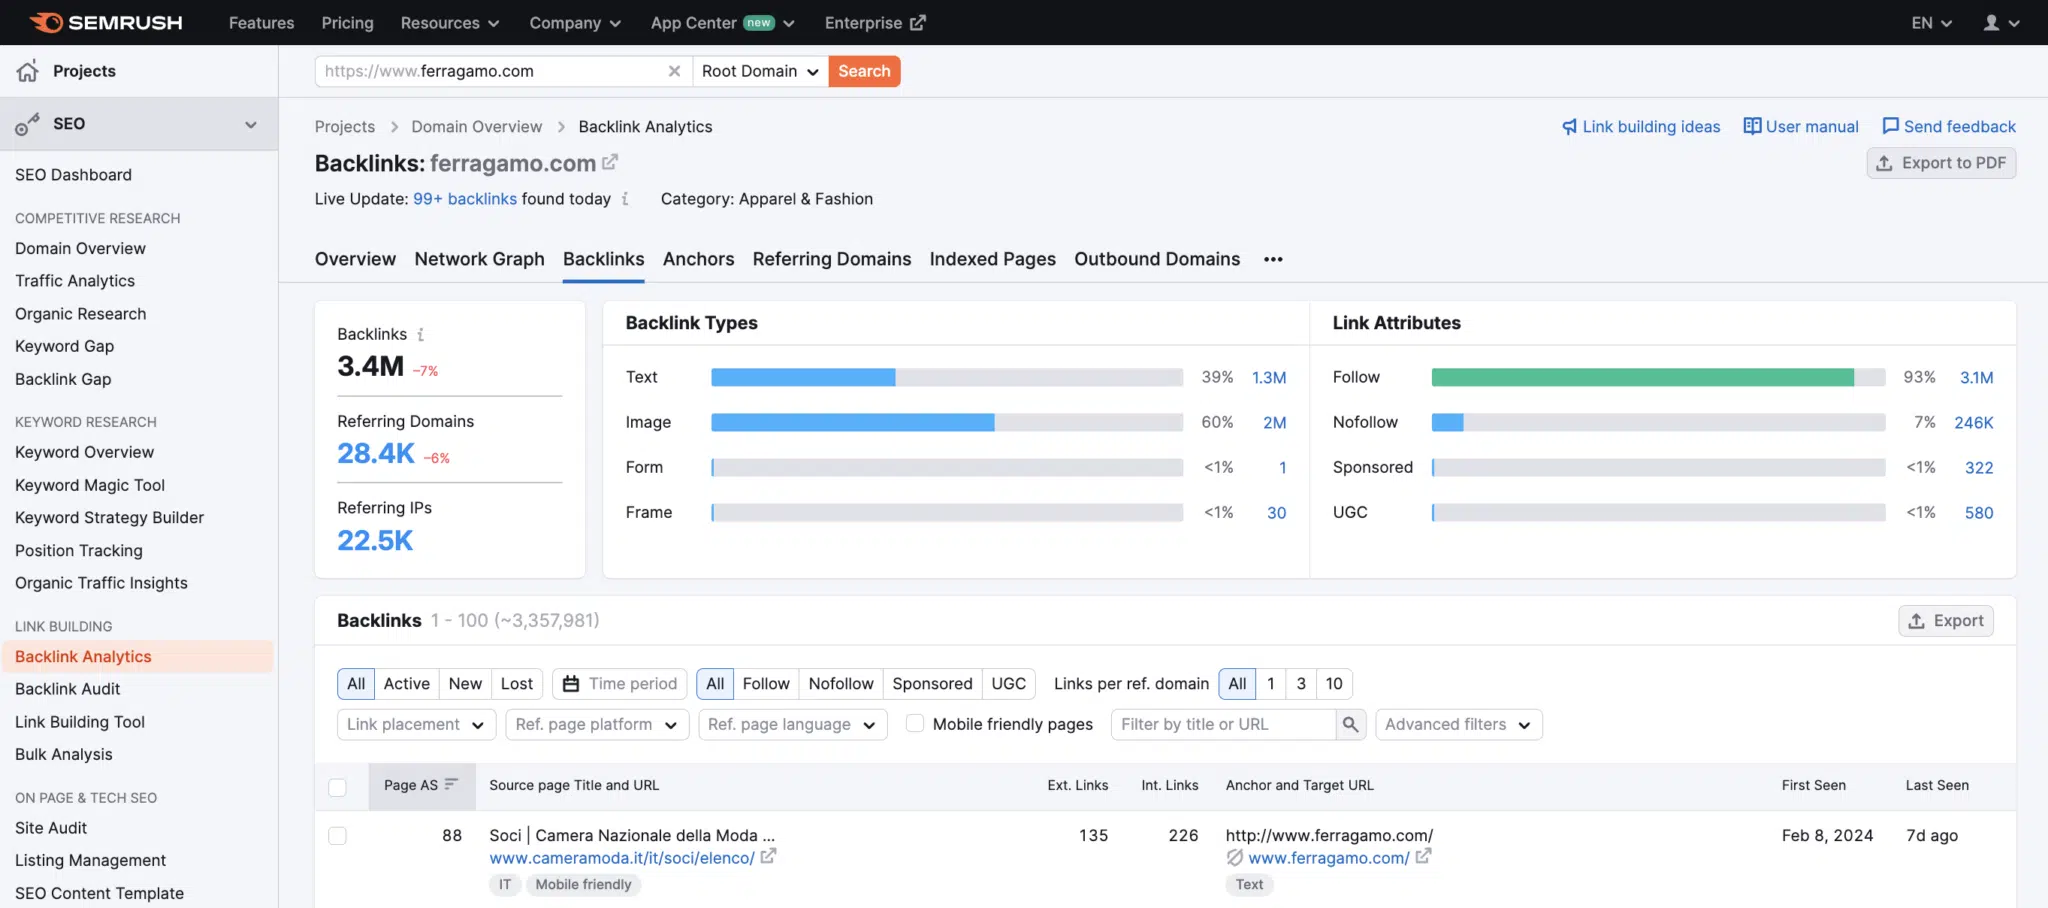The width and height of the screenshot is (2048, 908).
Task: Click the Page AS sort icon
Action: click(451, 784)
